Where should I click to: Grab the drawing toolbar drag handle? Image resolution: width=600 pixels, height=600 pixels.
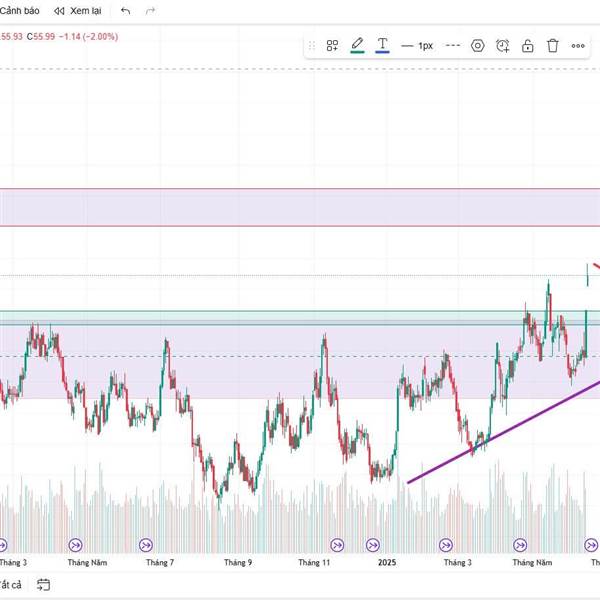click(312, 46)
